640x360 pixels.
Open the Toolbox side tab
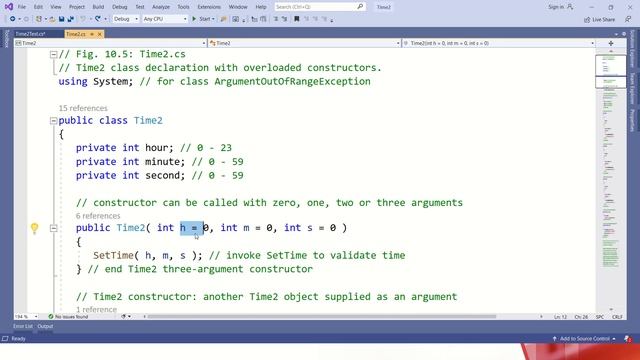(7, 39)
